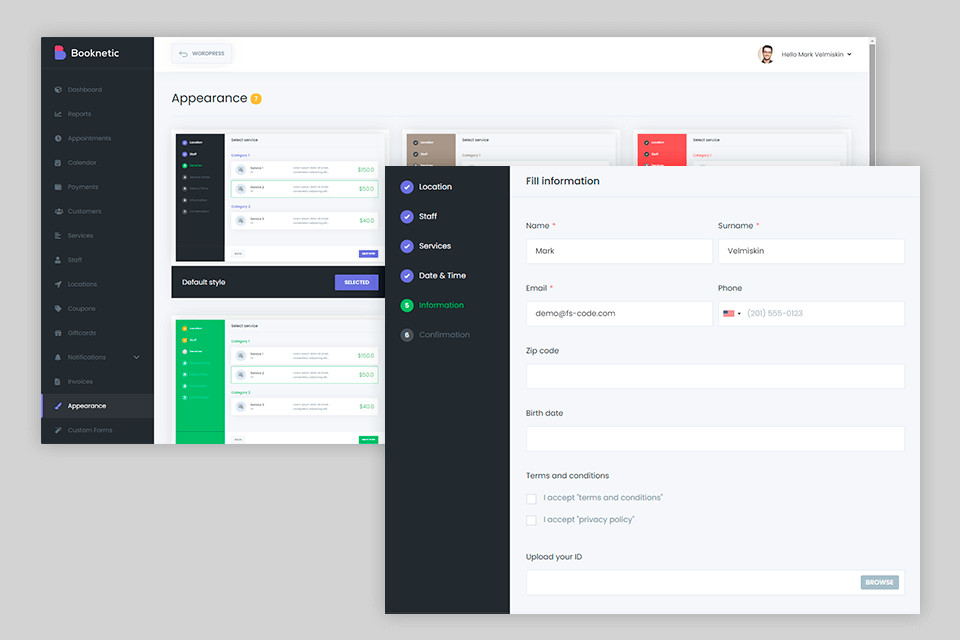
Task: Check I accept privacy policy
Action: pos(531,521)
